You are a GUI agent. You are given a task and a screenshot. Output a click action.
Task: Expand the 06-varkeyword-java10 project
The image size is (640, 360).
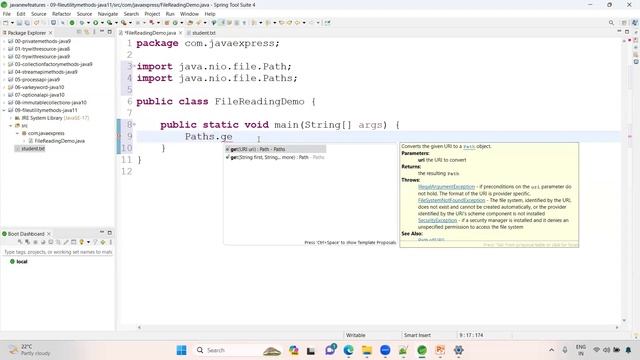pos(4,87)
